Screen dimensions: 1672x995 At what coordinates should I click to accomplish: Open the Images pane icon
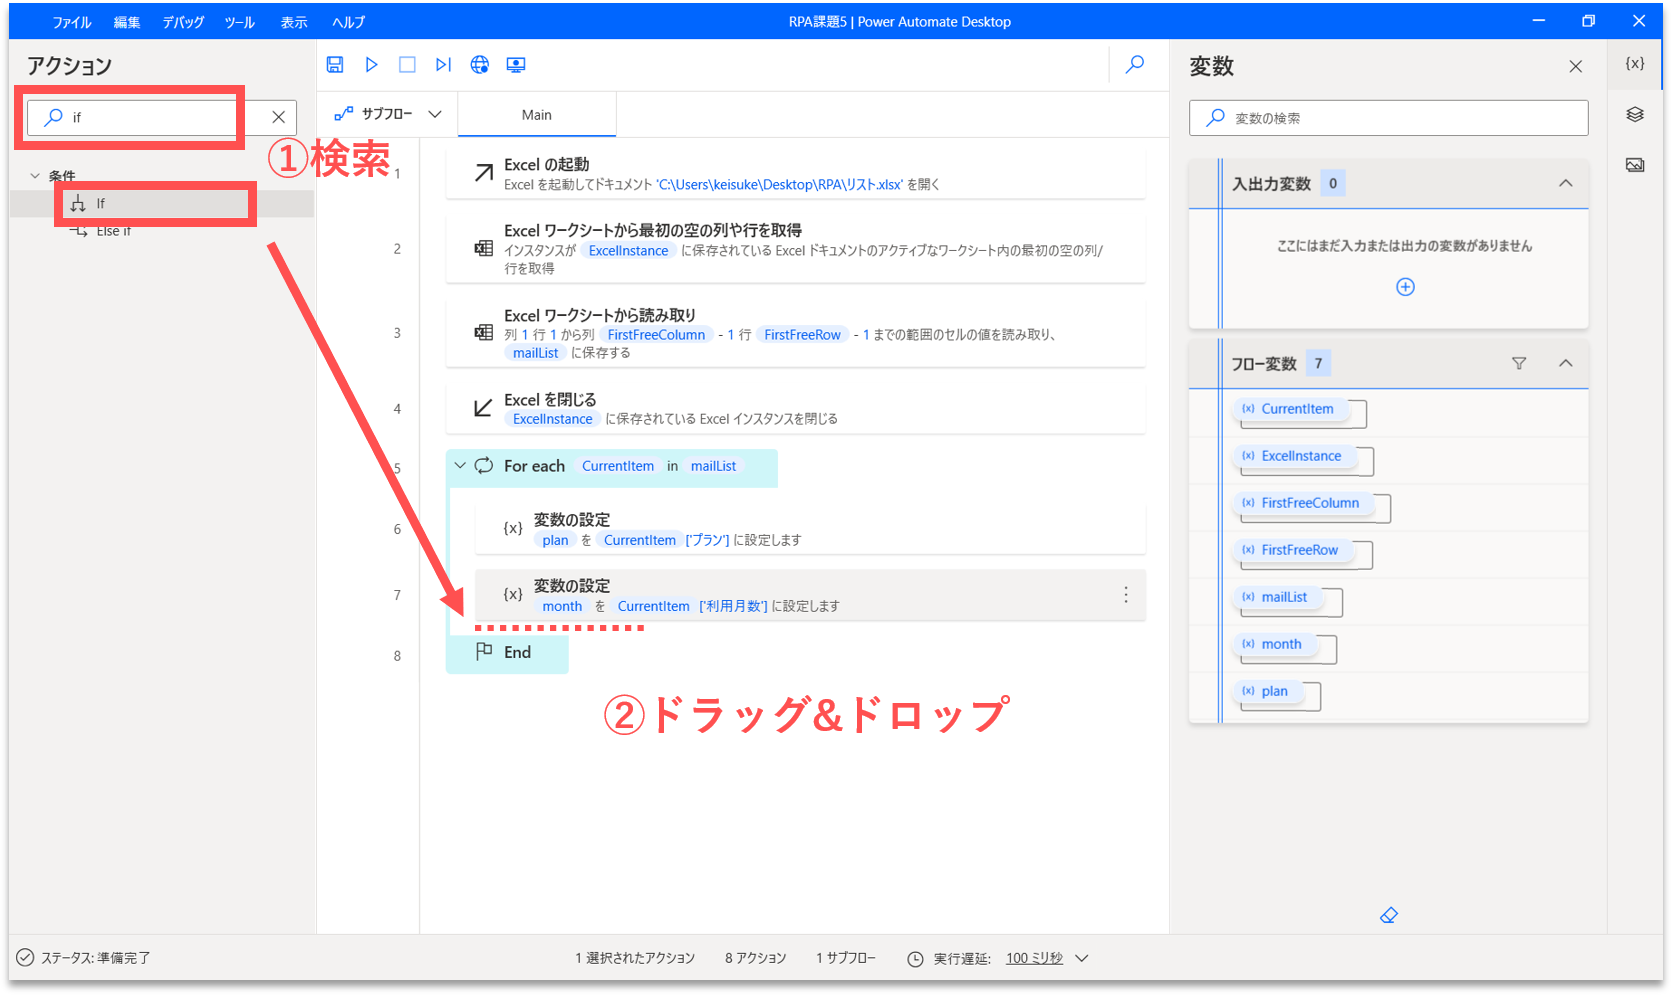(1635, 165)
